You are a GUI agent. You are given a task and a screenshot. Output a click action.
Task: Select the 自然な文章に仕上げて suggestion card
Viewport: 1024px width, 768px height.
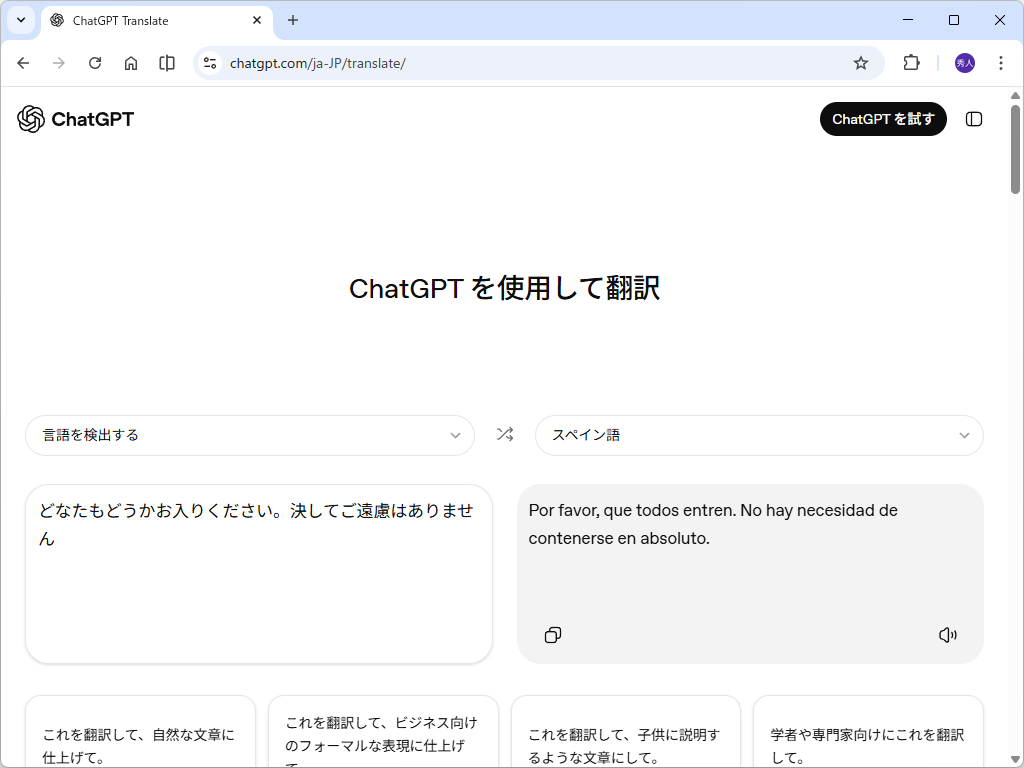coord(139,733)
